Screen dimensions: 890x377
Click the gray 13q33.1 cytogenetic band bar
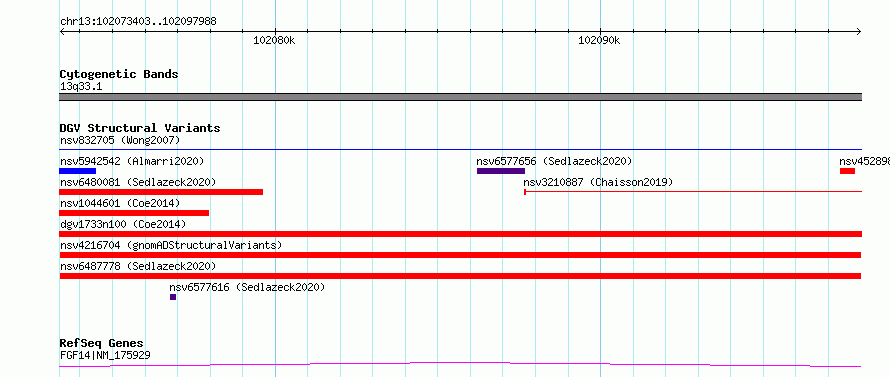point(461,97)
